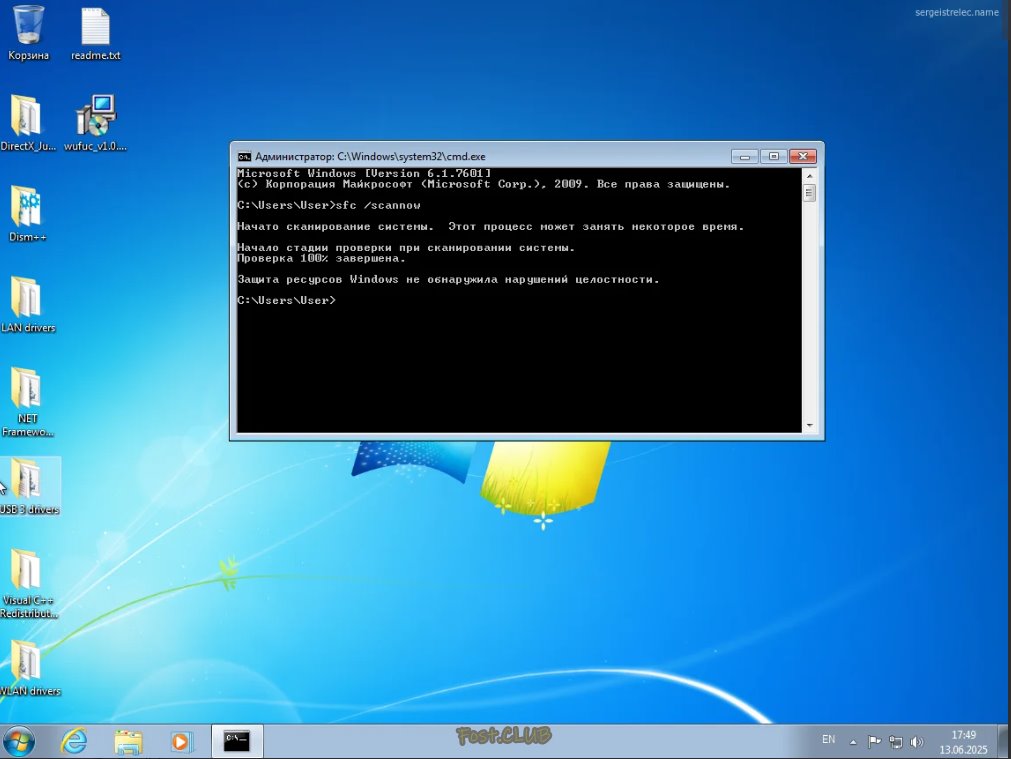Click the 'Защита ресурсов Windows' result line

(448, 279)
